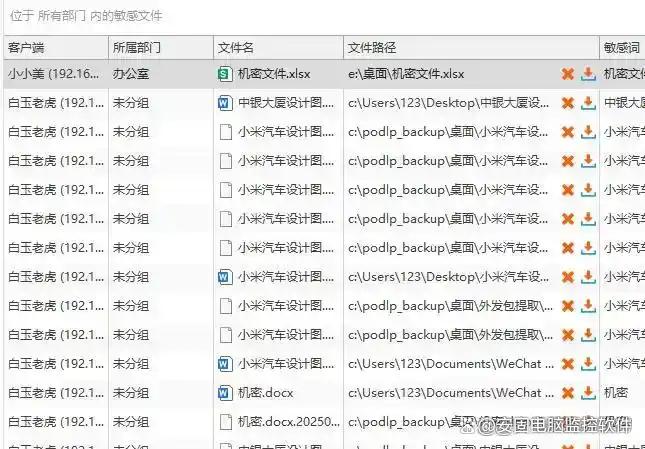645x449 pixels.
Task: Click the green spreadsheet icon of 机密文件.xlsx
Action: pyautogui.click(x=225, y=74)
